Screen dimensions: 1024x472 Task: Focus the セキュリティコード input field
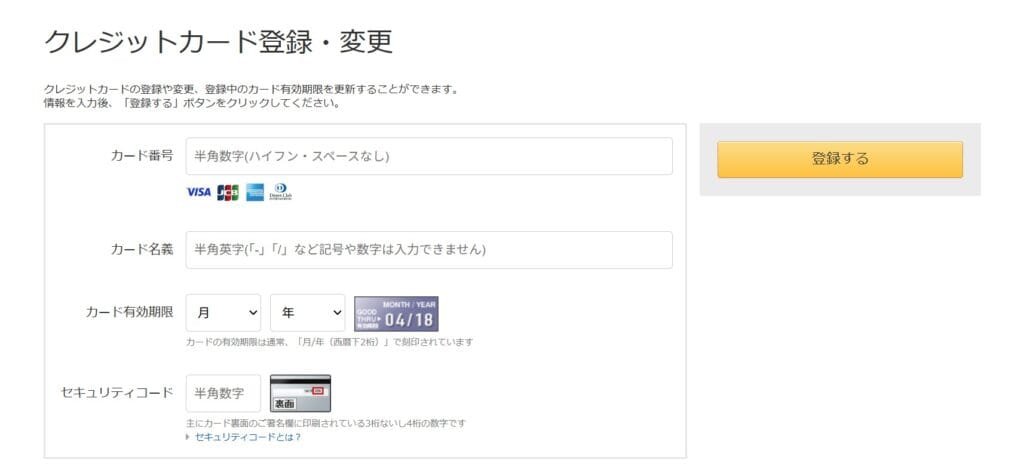point(223,393)
